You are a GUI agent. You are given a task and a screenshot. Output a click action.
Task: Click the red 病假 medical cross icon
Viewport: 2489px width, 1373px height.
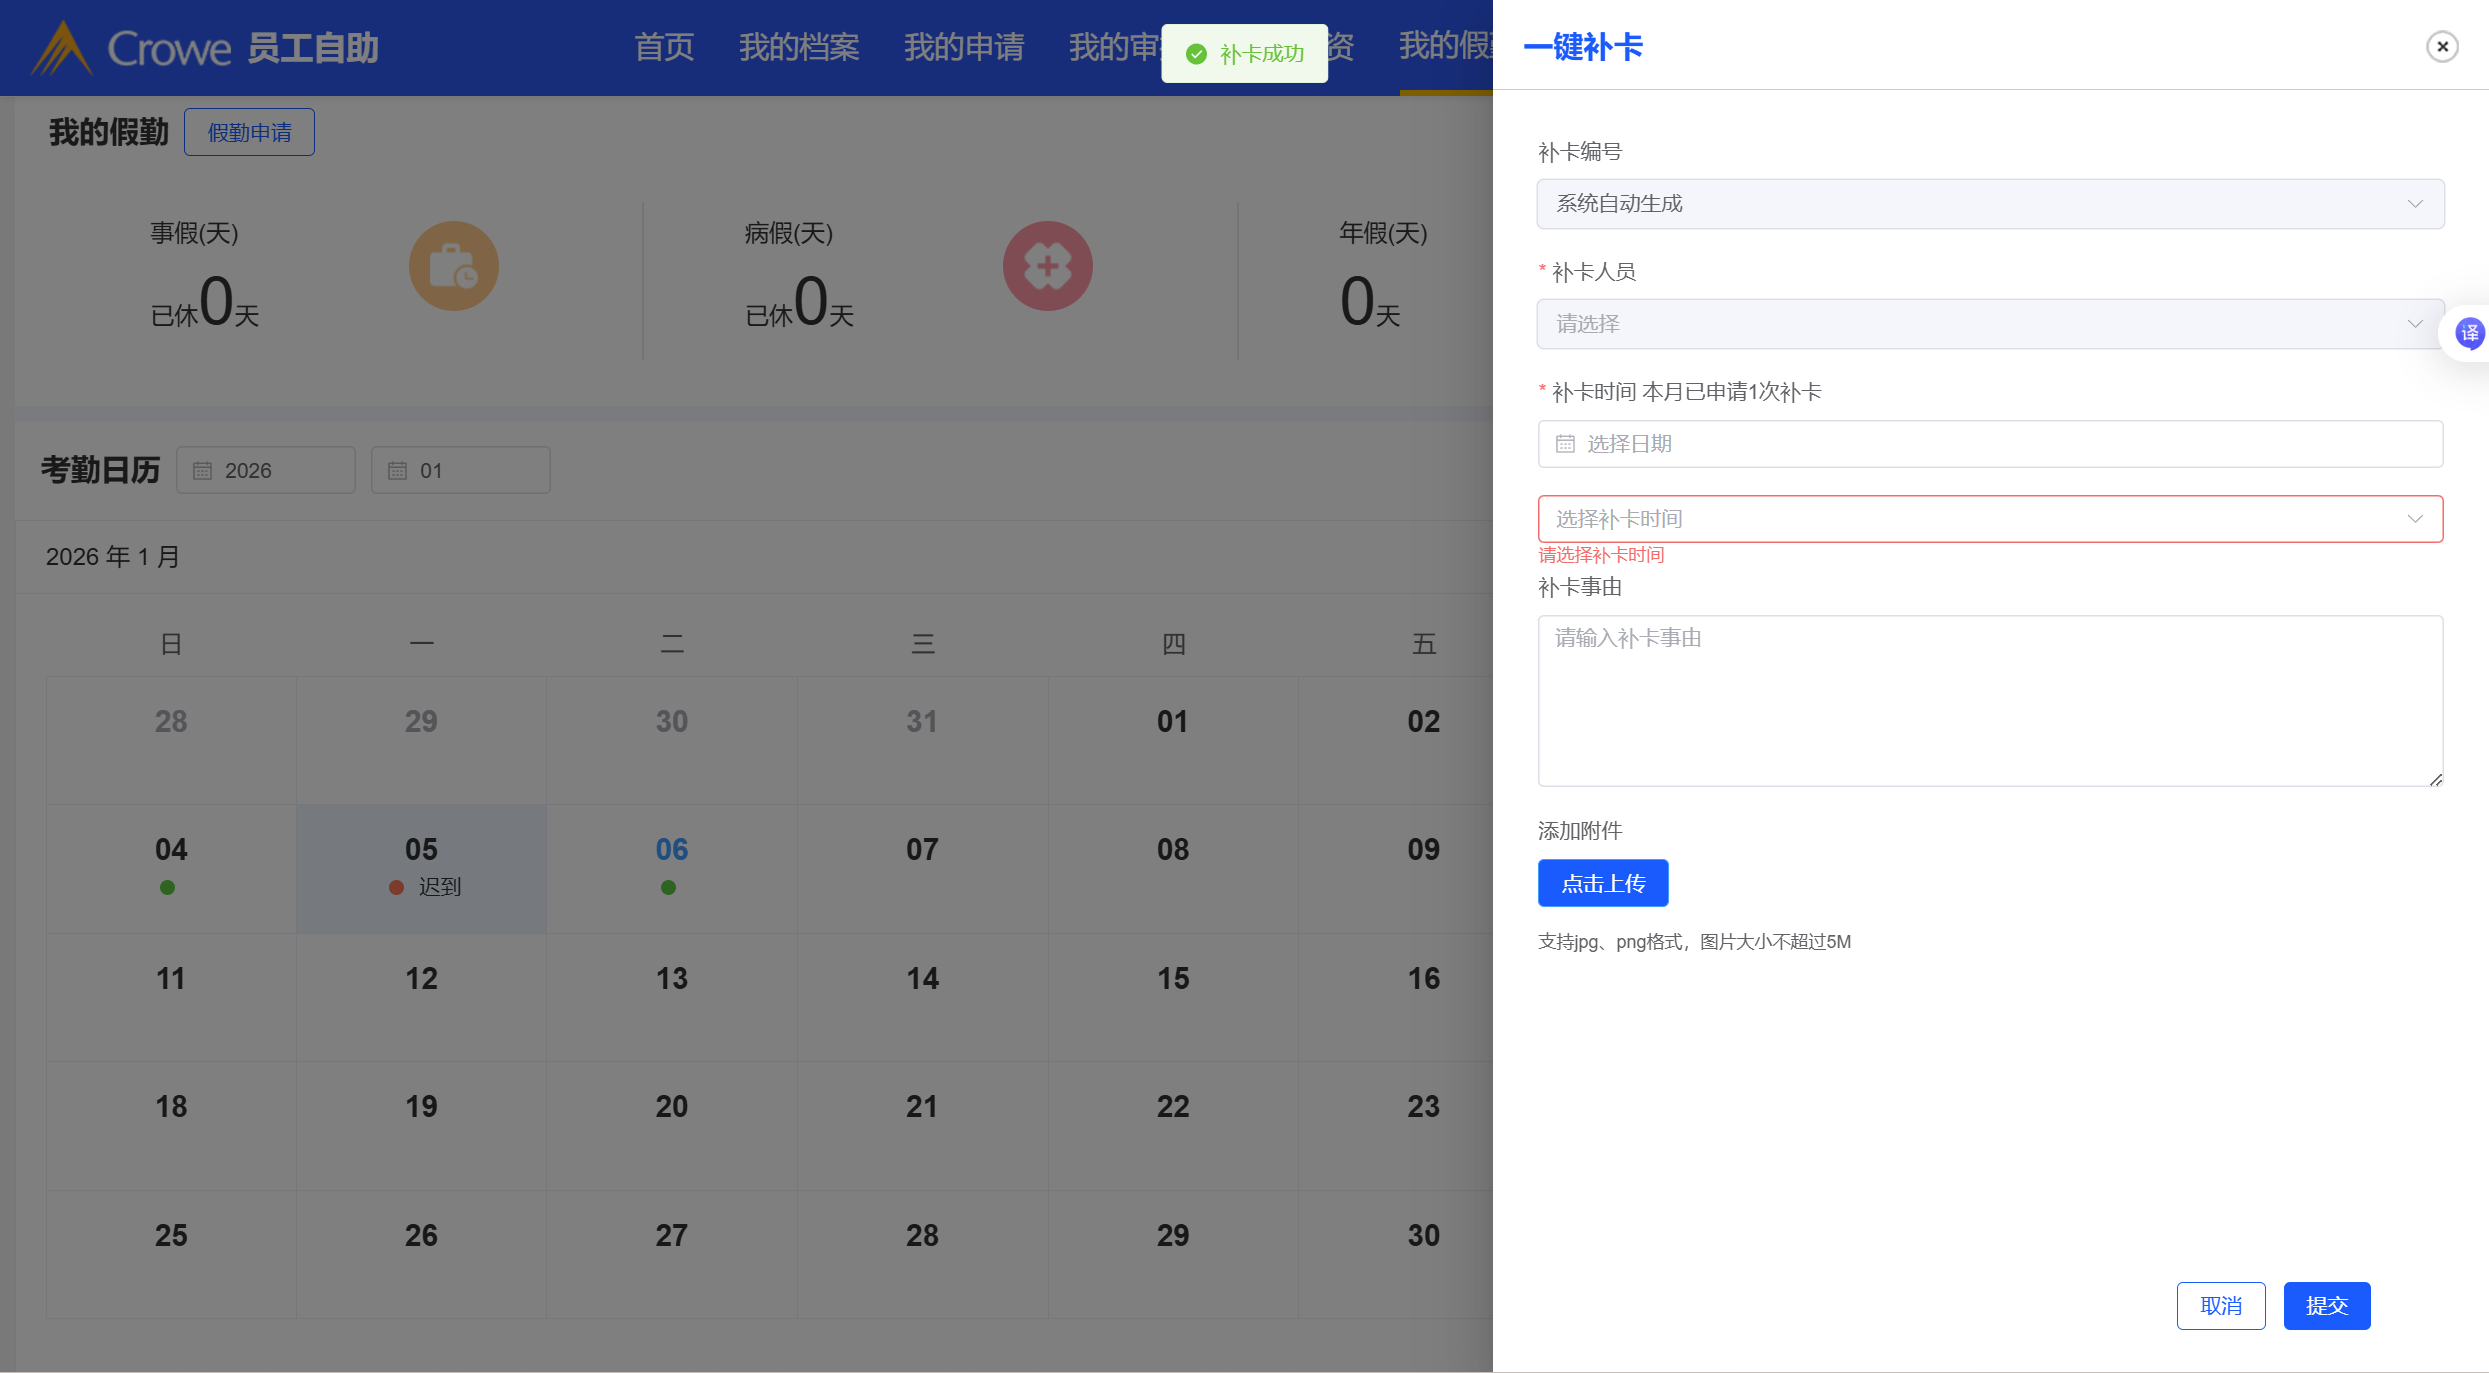pyautogui.click(x=1047, y=266)
